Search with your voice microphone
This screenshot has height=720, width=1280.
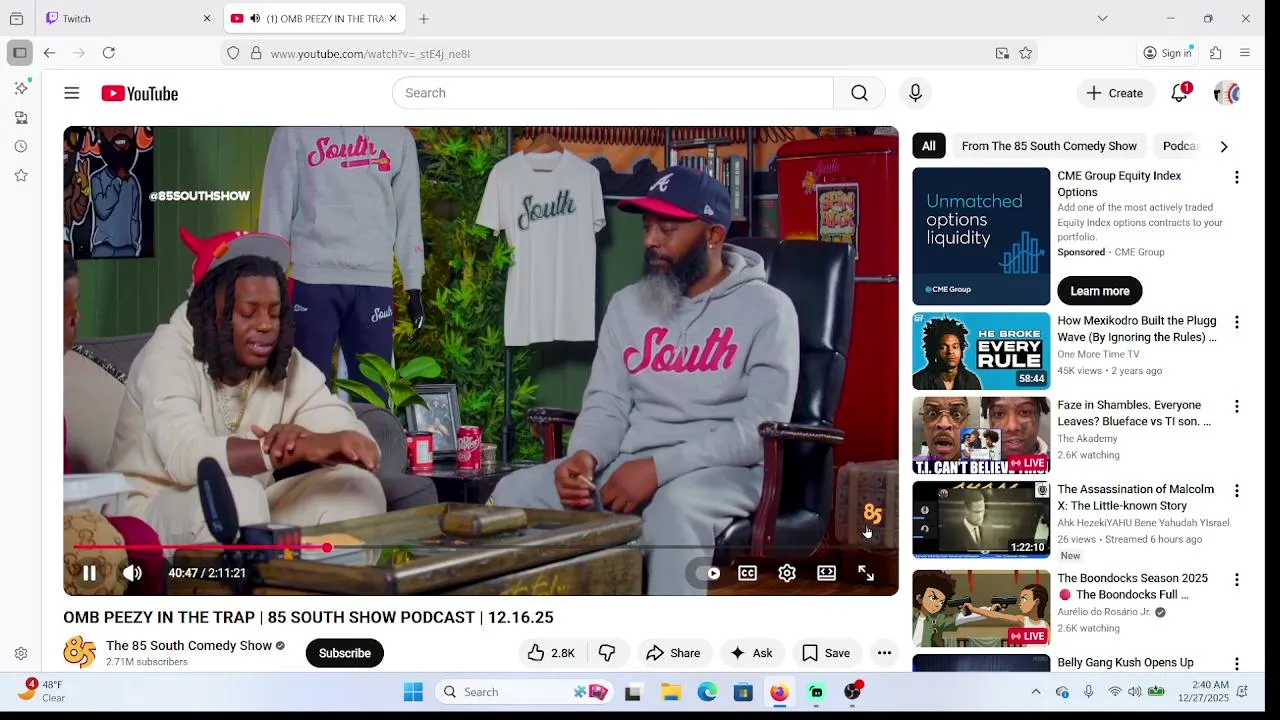915,93
